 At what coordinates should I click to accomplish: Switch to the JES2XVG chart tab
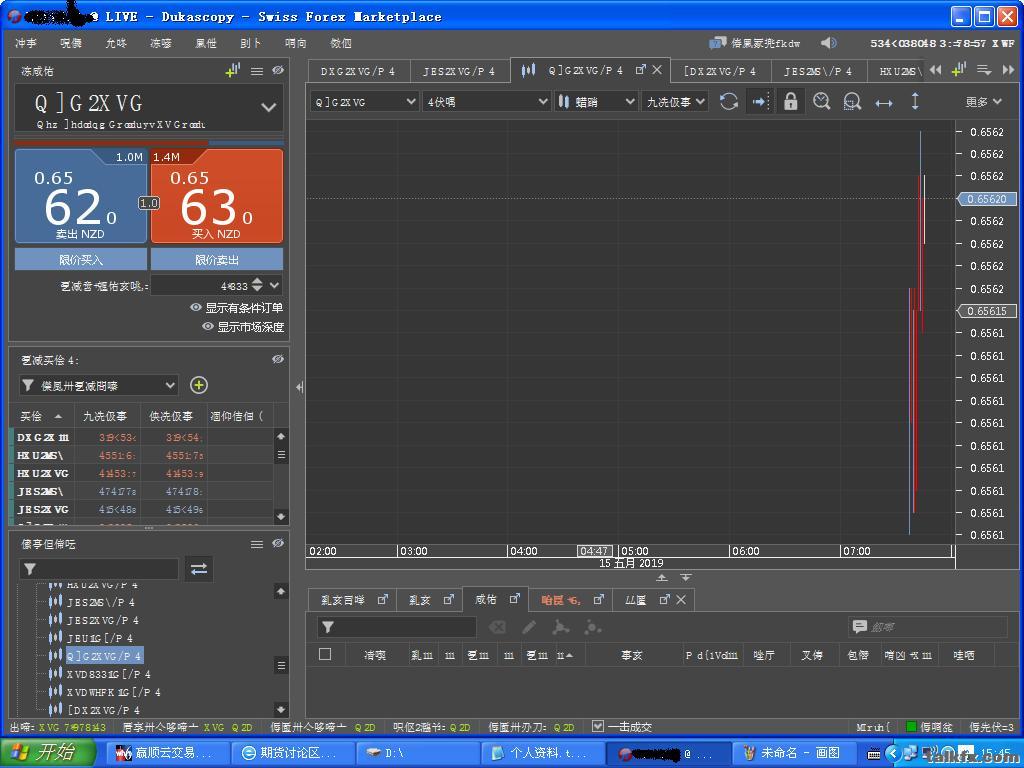click(x=458, y=71)
